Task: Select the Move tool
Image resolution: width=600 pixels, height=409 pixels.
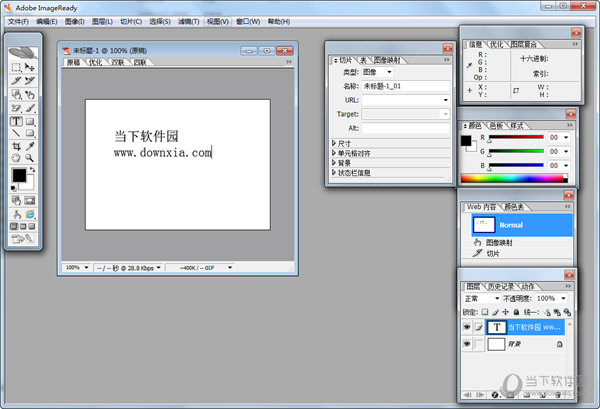Action: (x=29, y=67)
